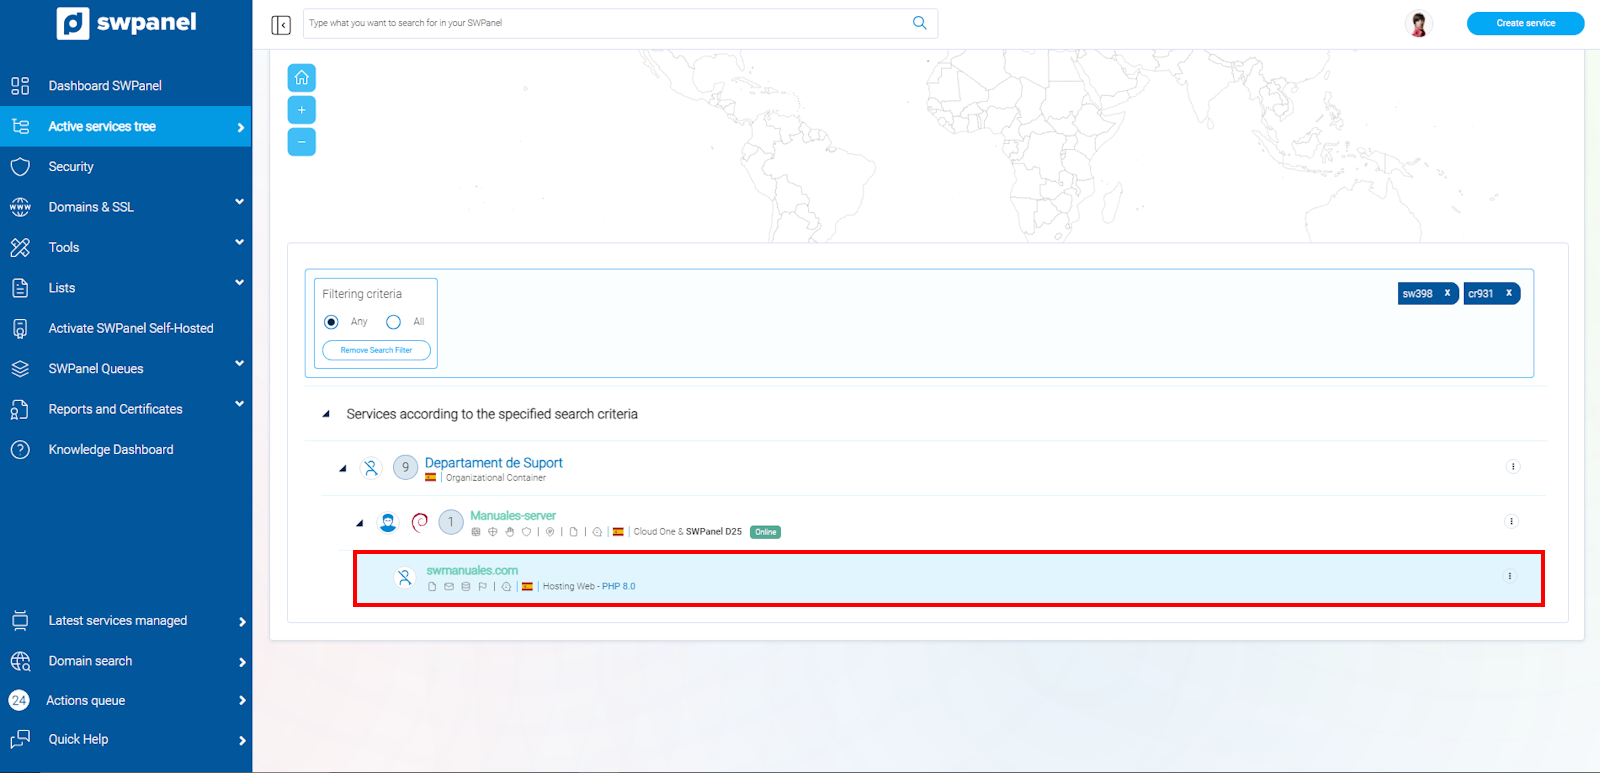
Task: Click the 24 Actions queue counter badge
Action: click(x=19, y=700)
